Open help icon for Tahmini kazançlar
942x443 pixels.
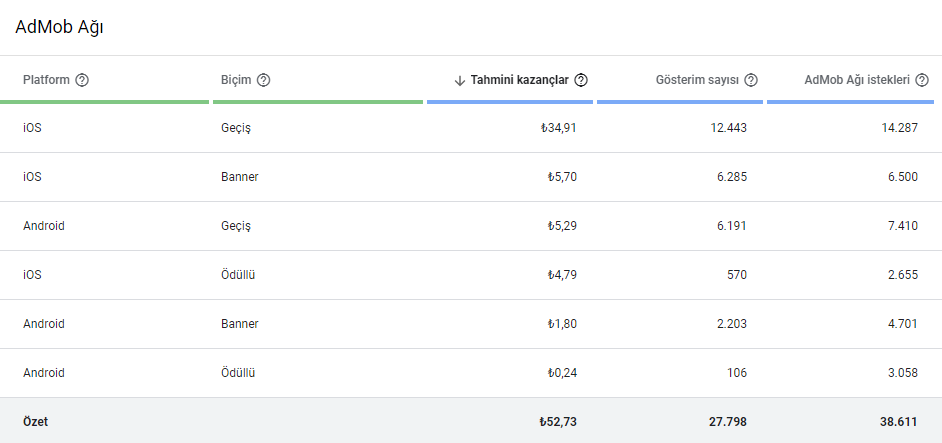[581, 80]
